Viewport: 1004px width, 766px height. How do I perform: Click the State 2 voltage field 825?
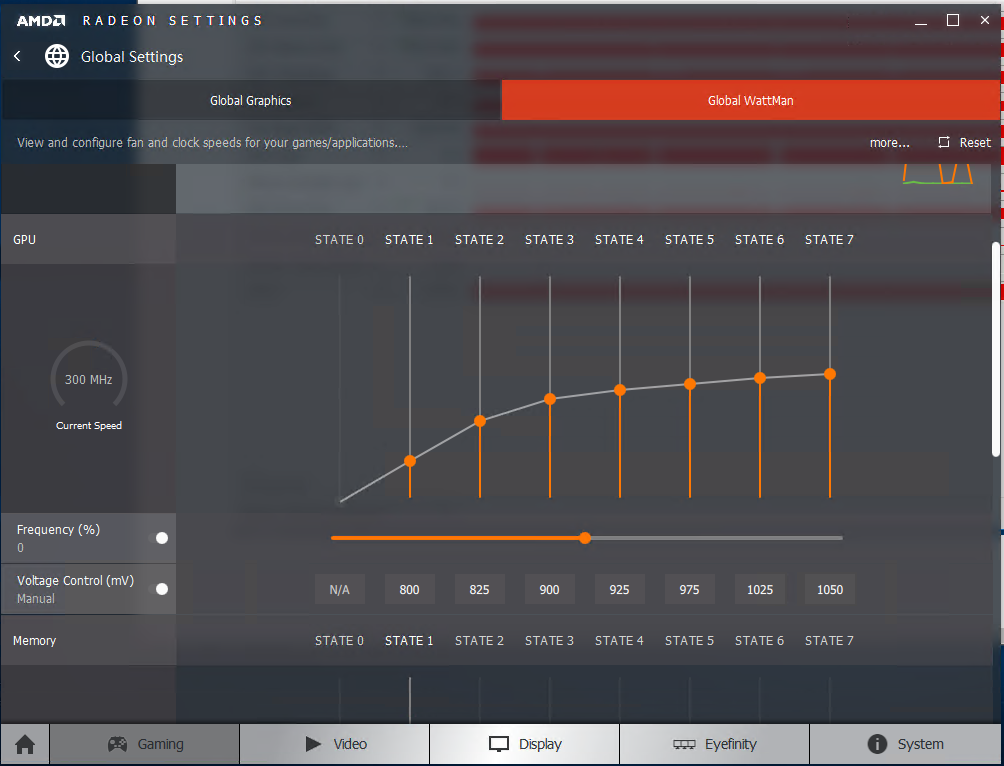point(480,589)
